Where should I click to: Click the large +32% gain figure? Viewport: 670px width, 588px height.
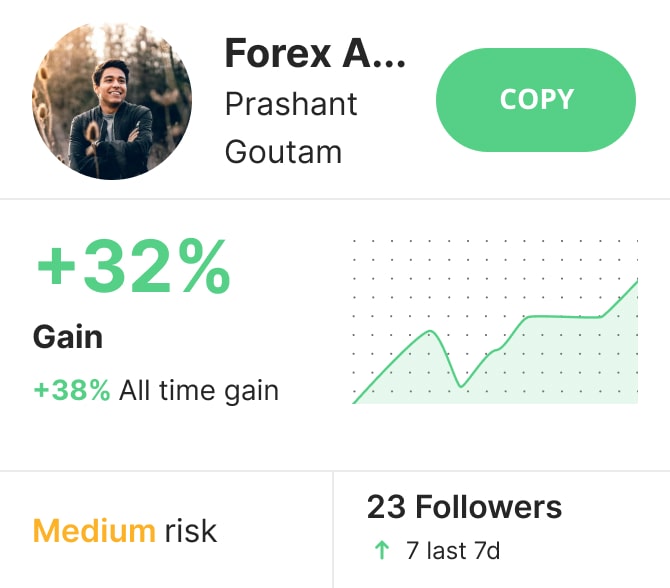(x=133, y=269)
